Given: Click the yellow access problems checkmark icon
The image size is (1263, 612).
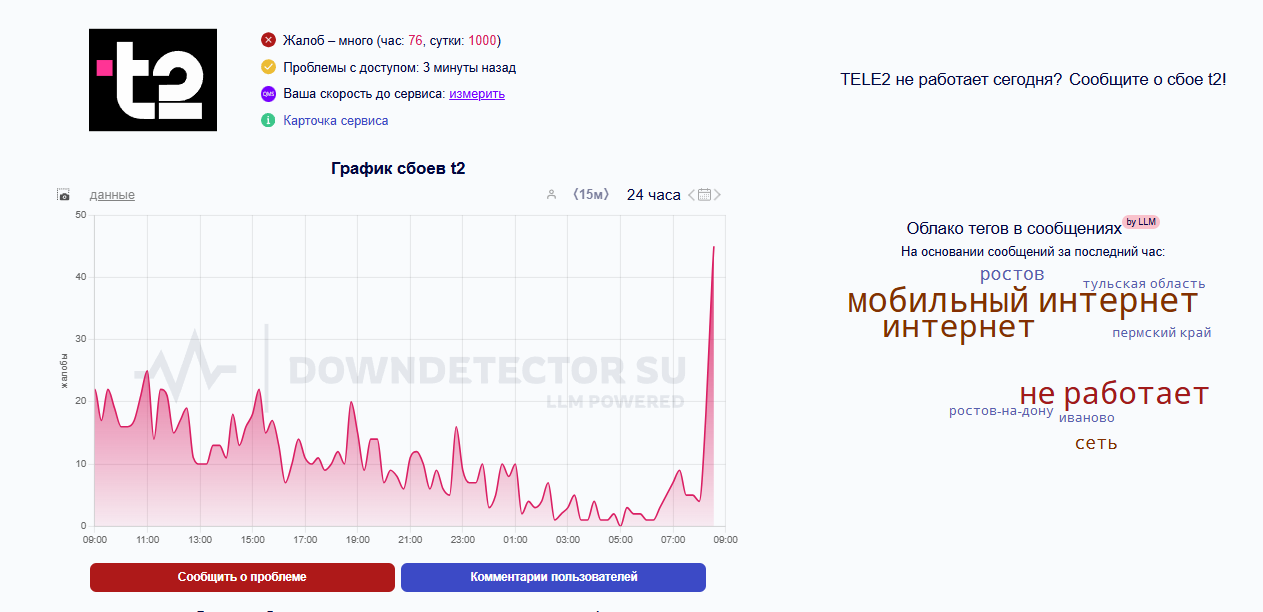Looking at the screenshot, I should click(x=268, y=68).
